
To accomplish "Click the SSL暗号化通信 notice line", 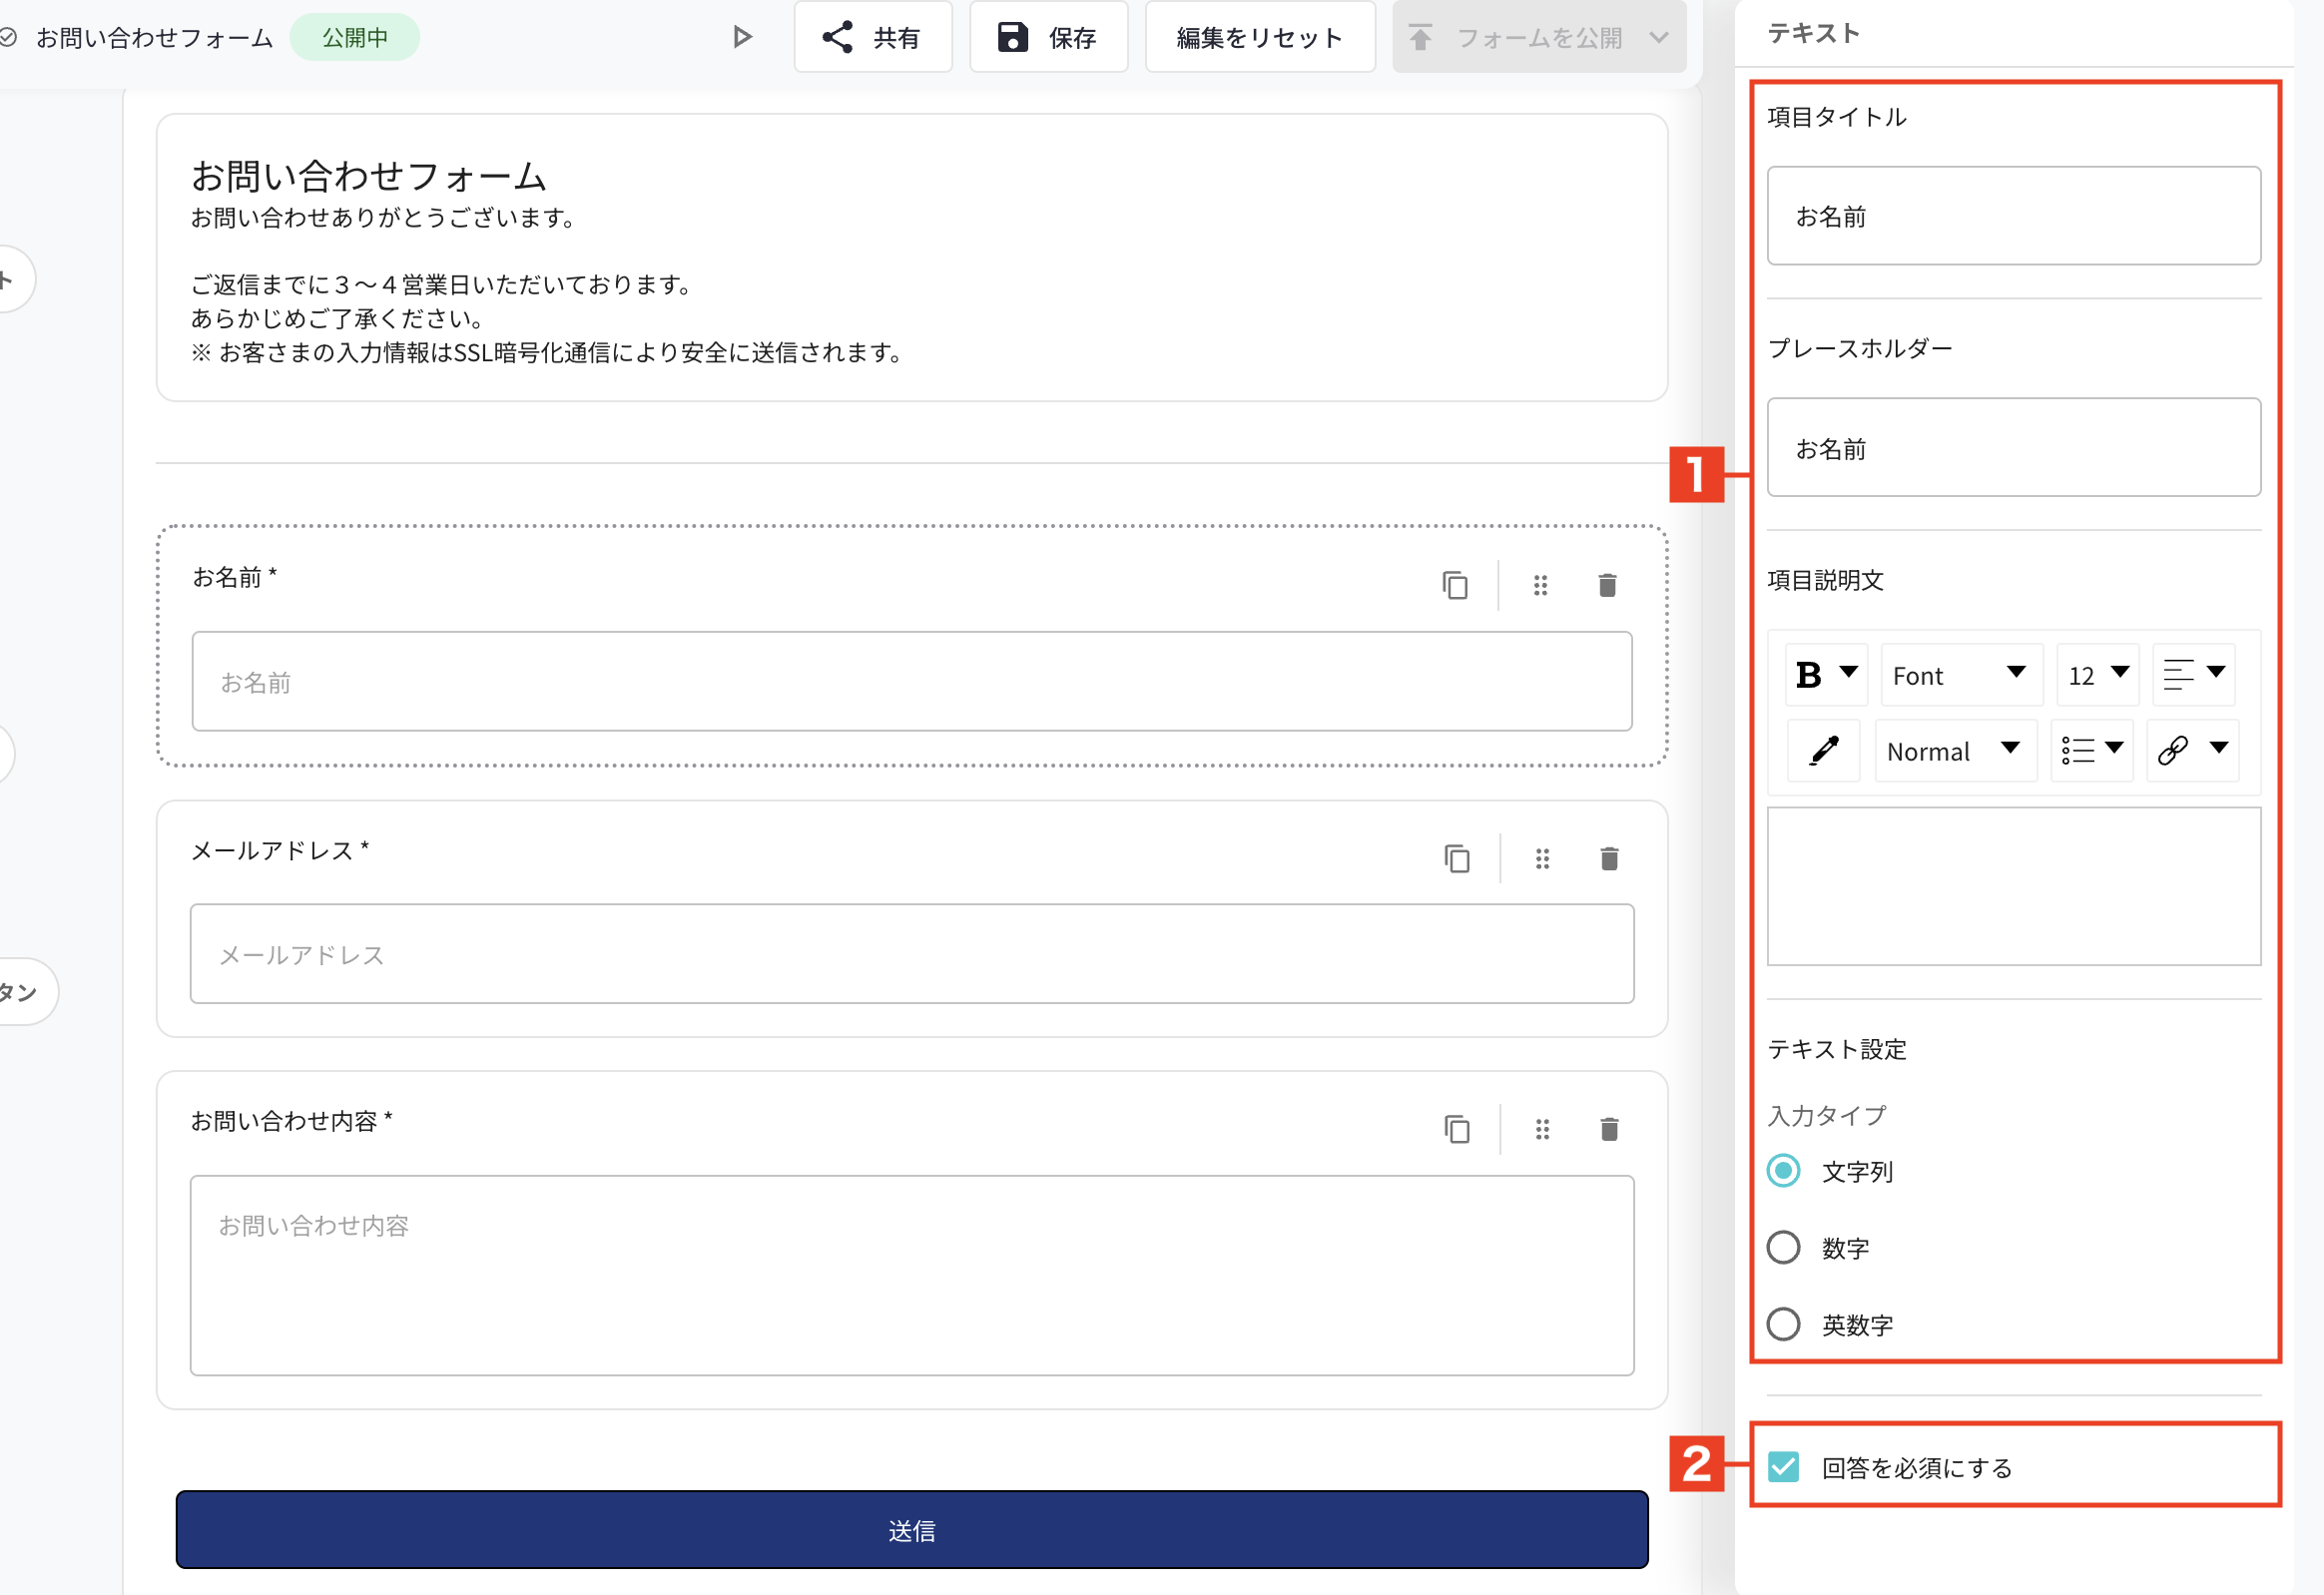I will click(547, 352).
